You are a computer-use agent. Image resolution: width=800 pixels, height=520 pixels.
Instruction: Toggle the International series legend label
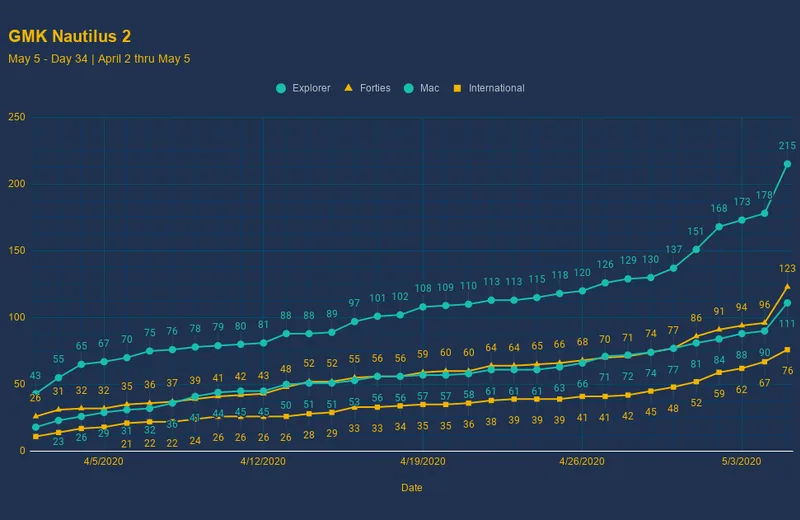pyautogui.click(x=496, y=88)
